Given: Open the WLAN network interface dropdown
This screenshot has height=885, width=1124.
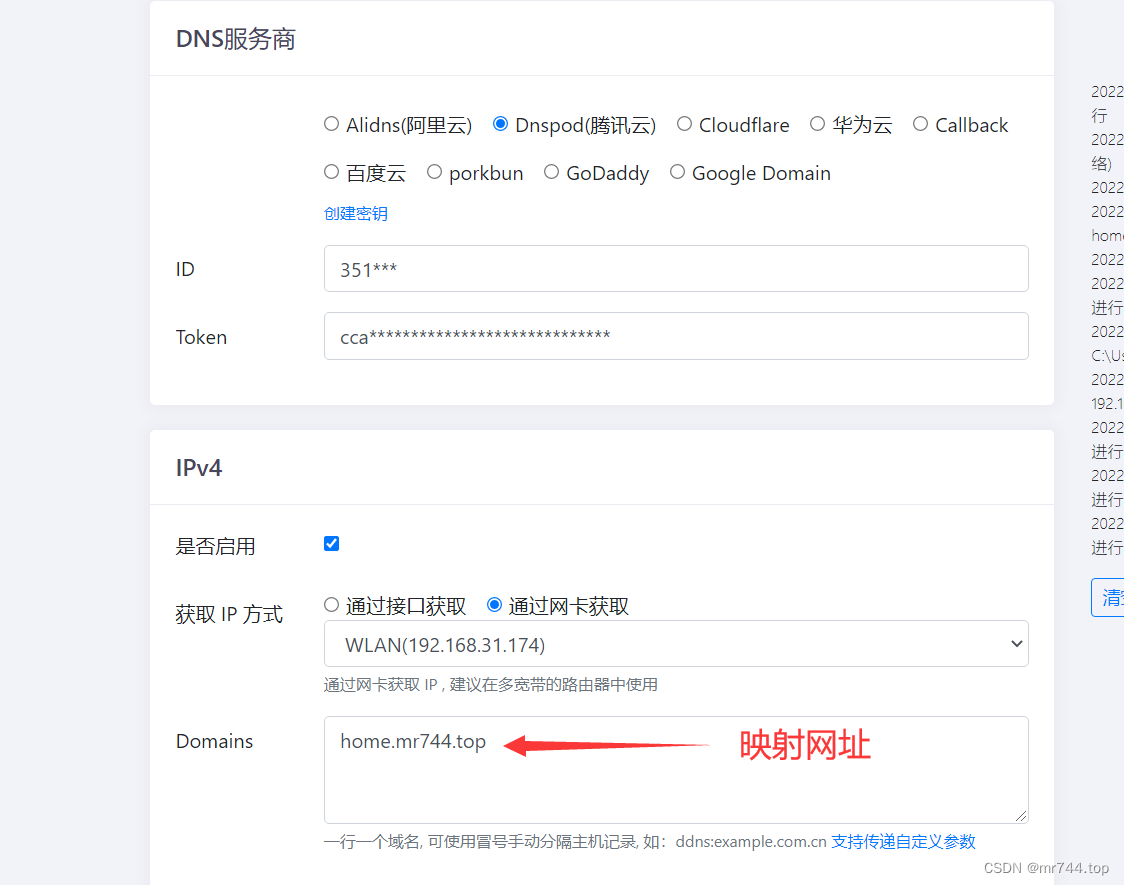Looking at the screenshot, I should [x=676, y=643].
